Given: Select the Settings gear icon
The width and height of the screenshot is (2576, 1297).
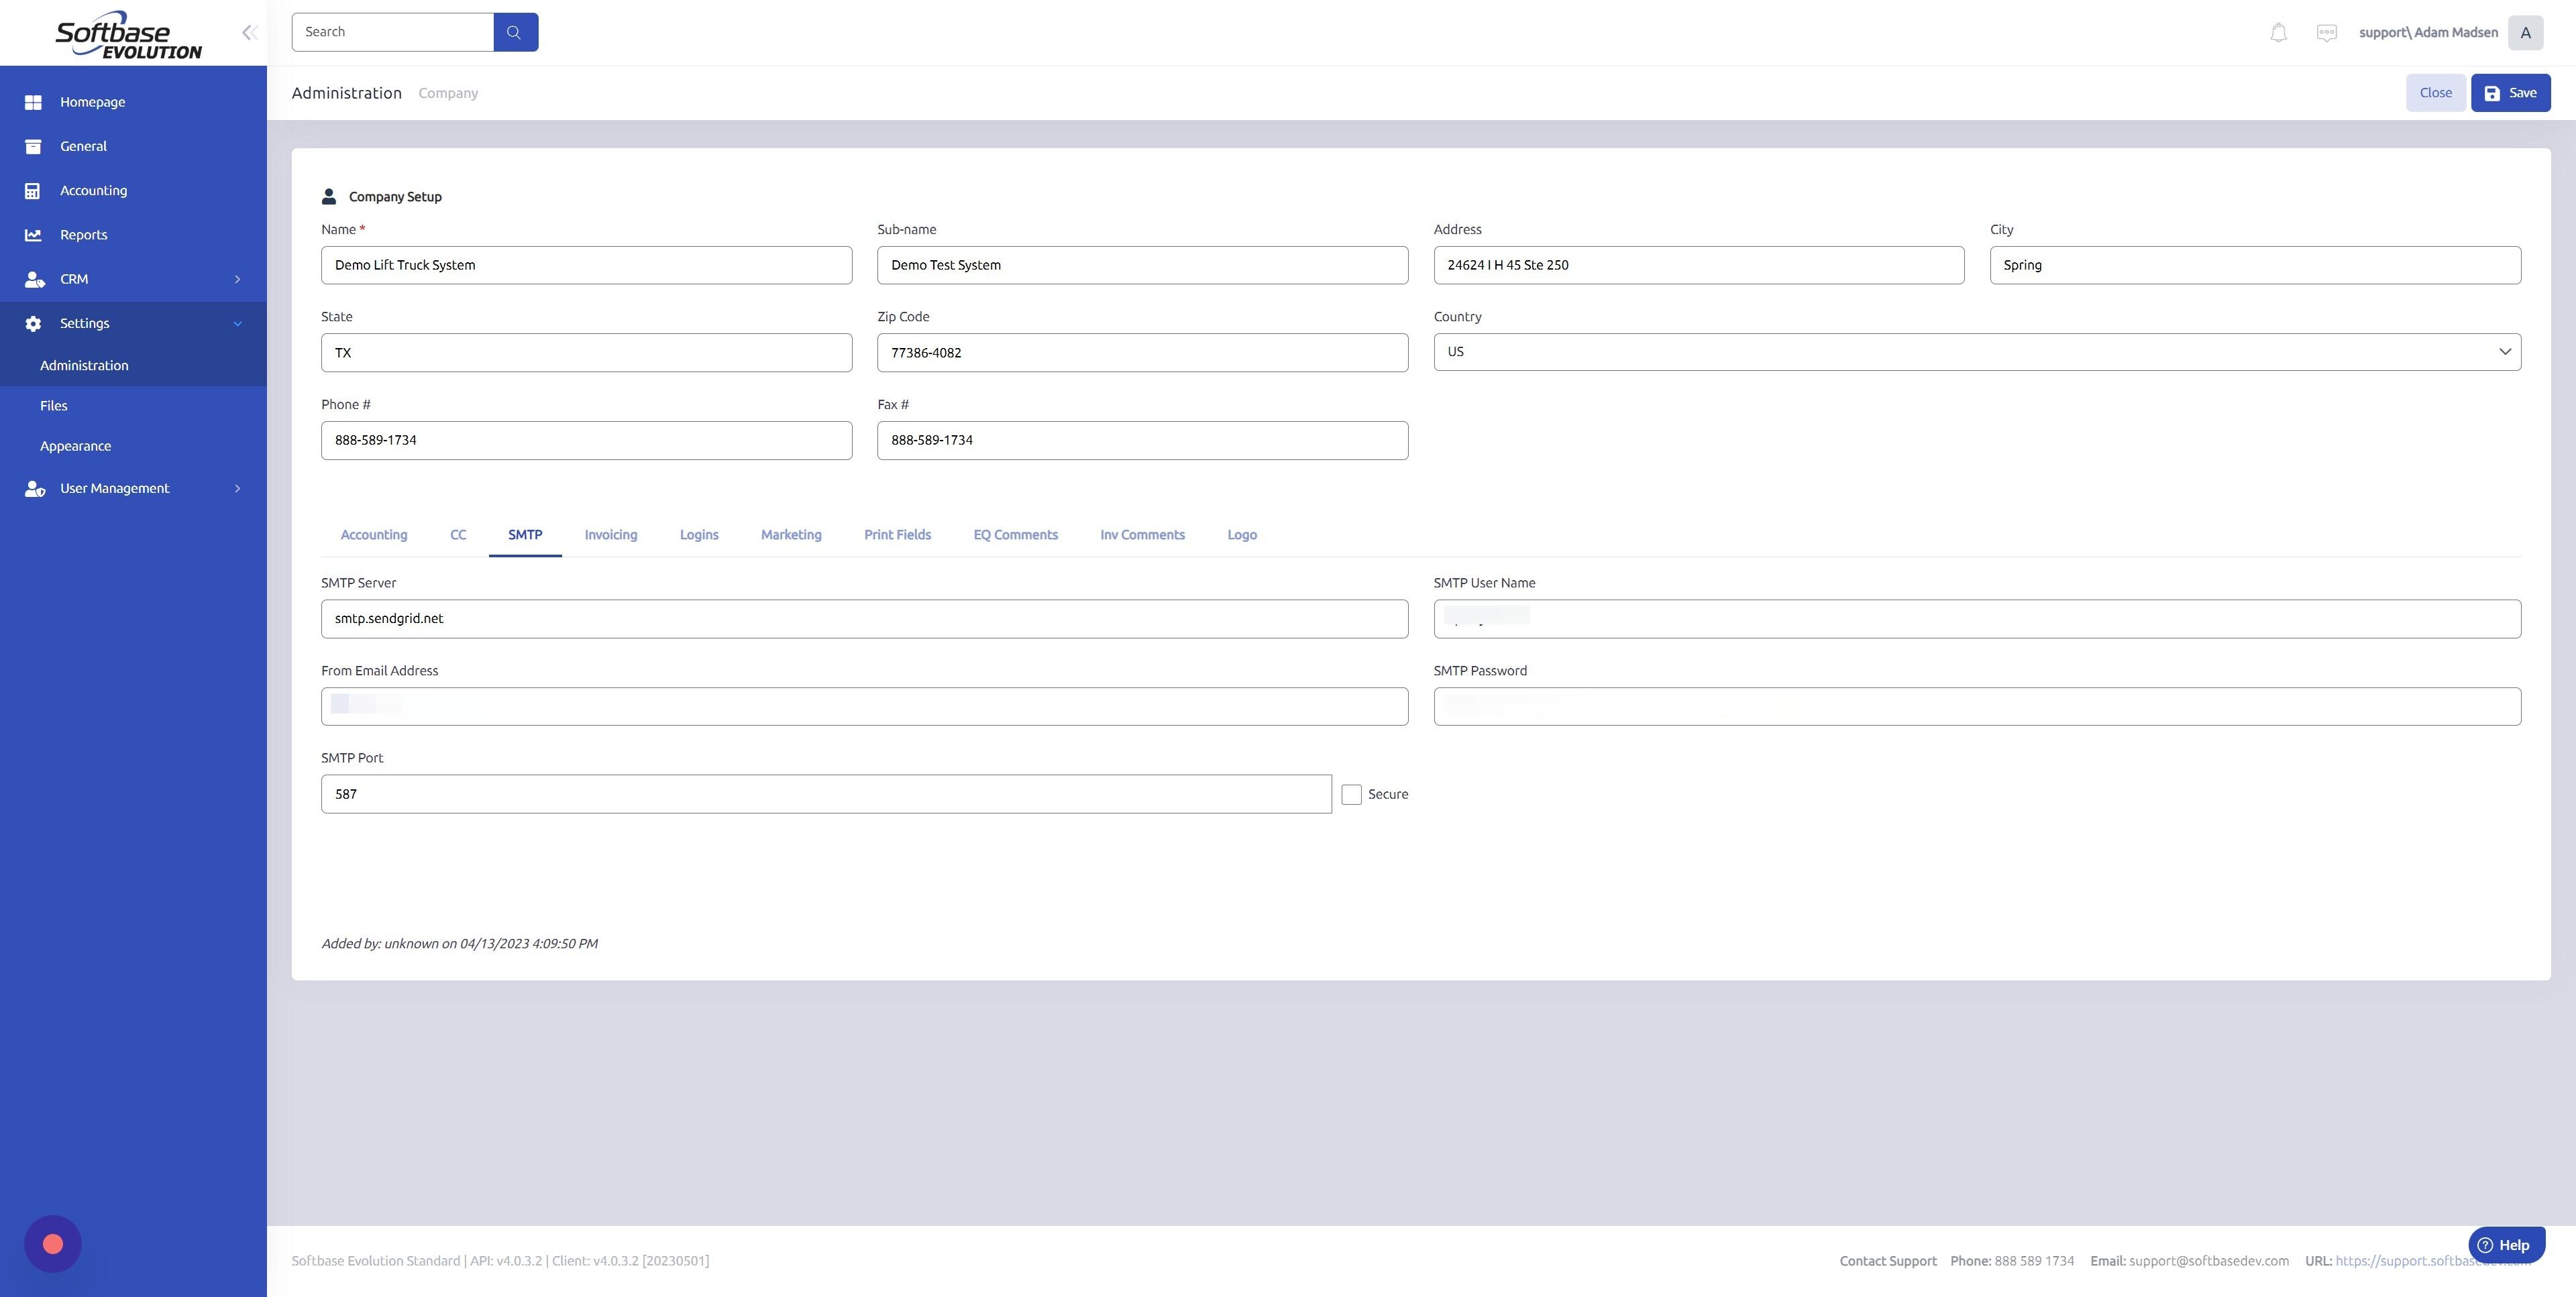Looking at the screenshot, I should tap(33, 323).
